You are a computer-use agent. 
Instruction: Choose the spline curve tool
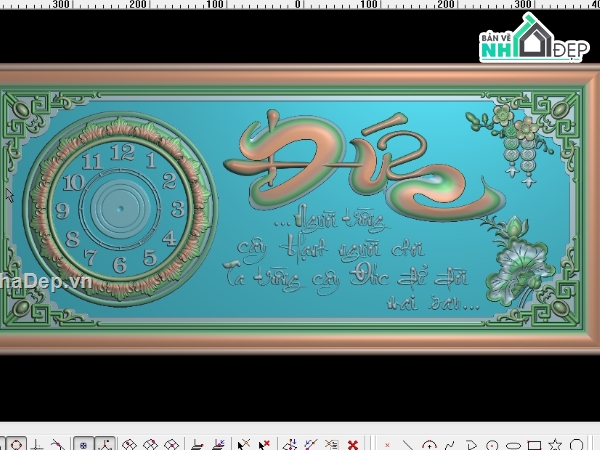click(450, 445)
